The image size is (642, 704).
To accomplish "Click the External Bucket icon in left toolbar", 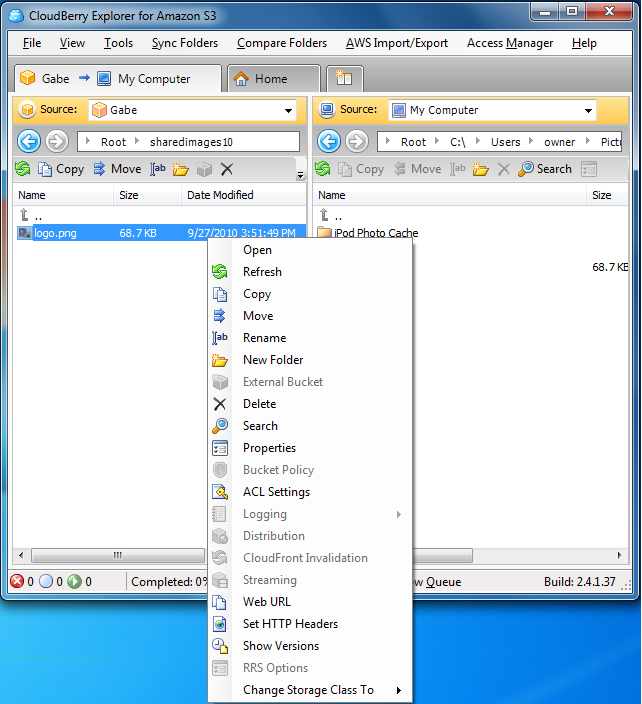I will point(204,169).
